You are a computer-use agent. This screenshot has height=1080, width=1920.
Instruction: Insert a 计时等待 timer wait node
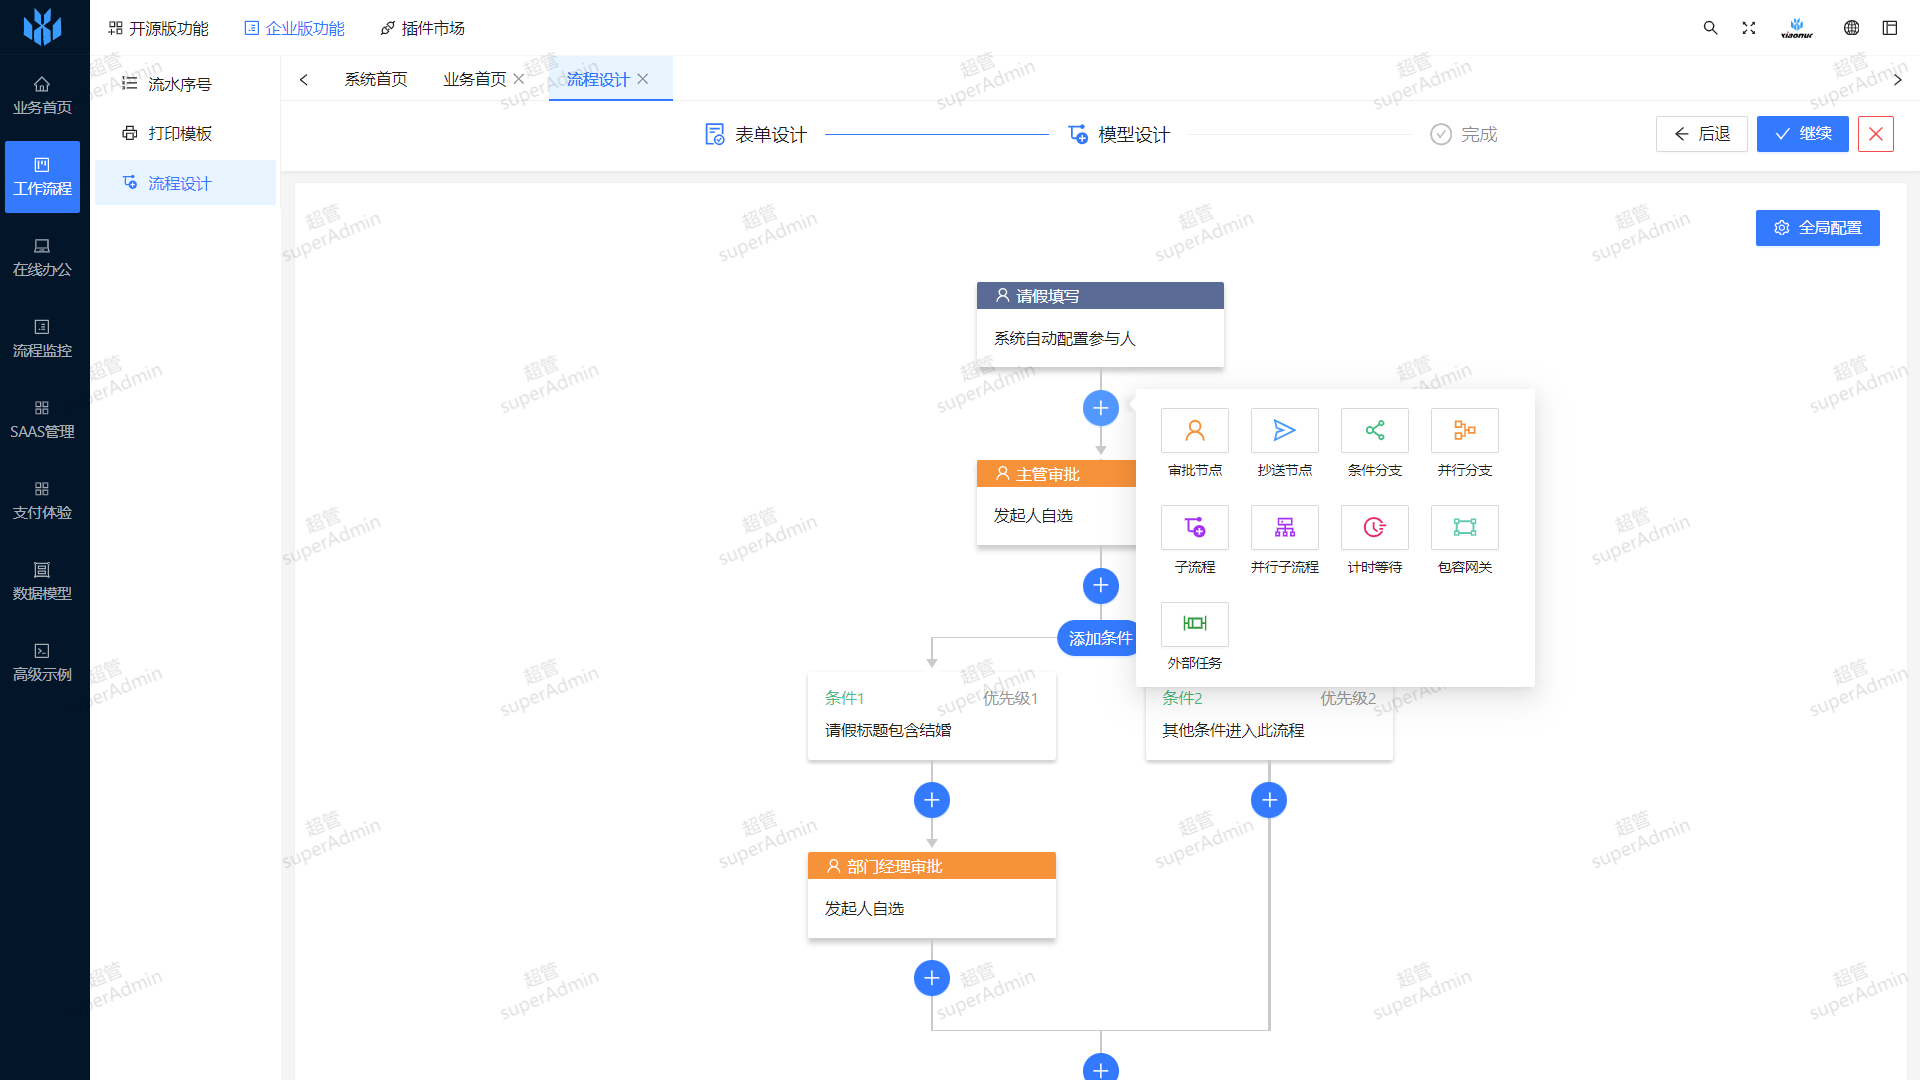pos(1375,528)
